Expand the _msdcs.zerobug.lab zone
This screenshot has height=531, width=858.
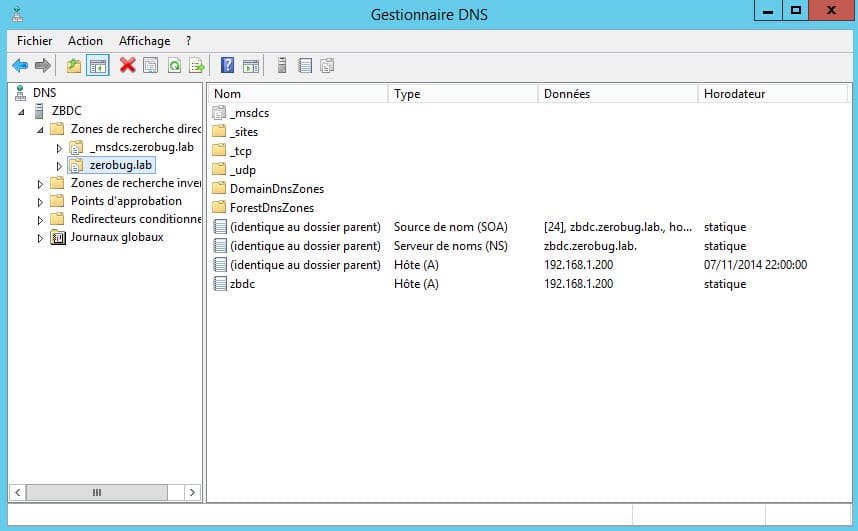click(59, 148)
